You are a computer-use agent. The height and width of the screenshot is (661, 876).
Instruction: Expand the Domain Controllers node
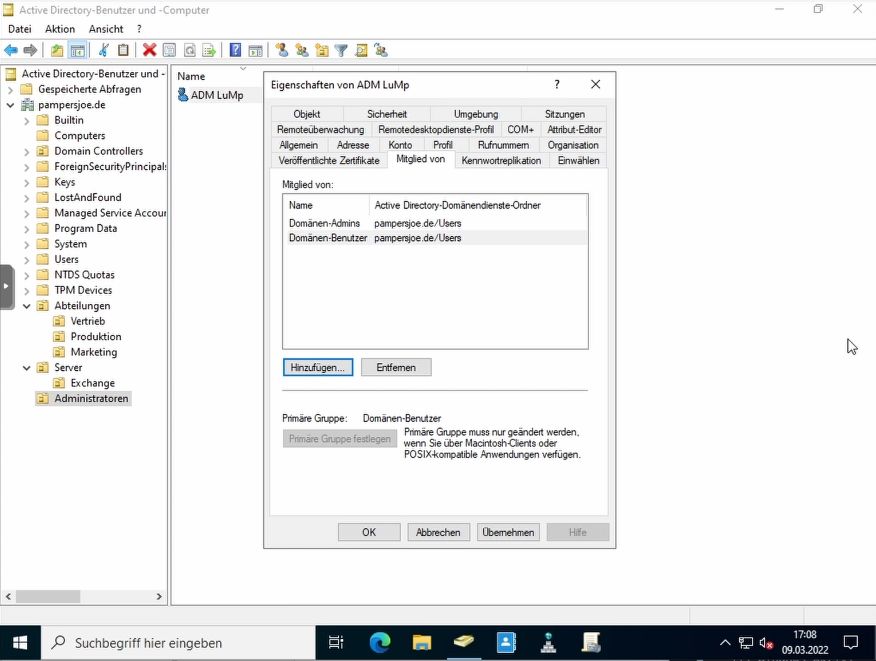point(26,151)
